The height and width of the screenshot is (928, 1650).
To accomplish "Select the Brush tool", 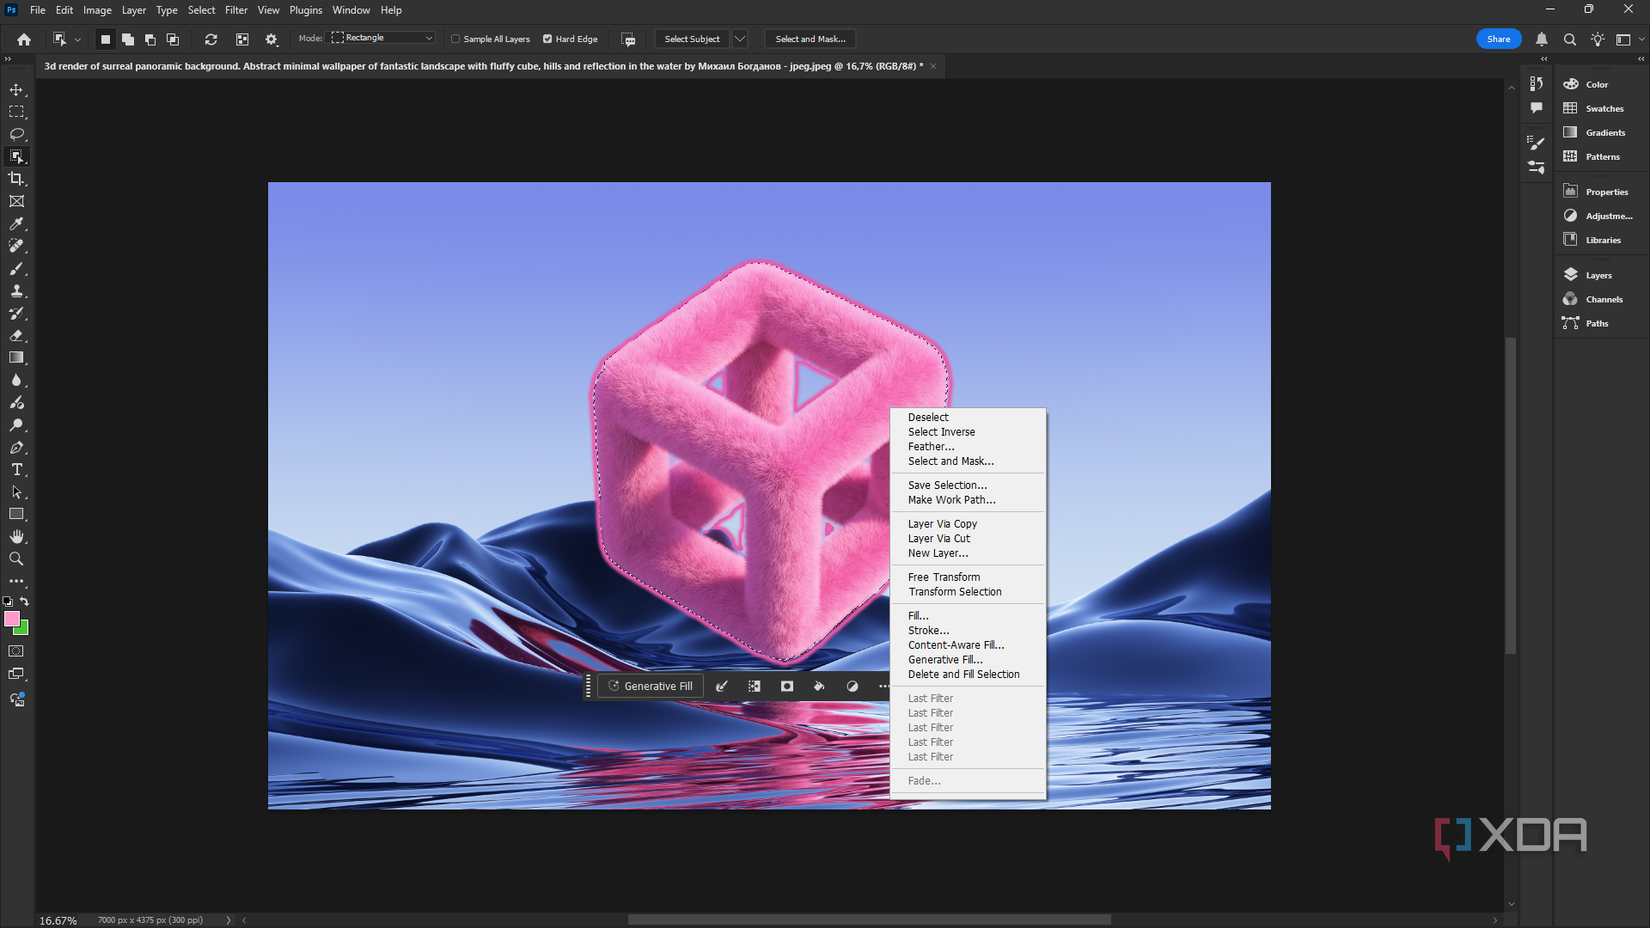I will point(17,268).
